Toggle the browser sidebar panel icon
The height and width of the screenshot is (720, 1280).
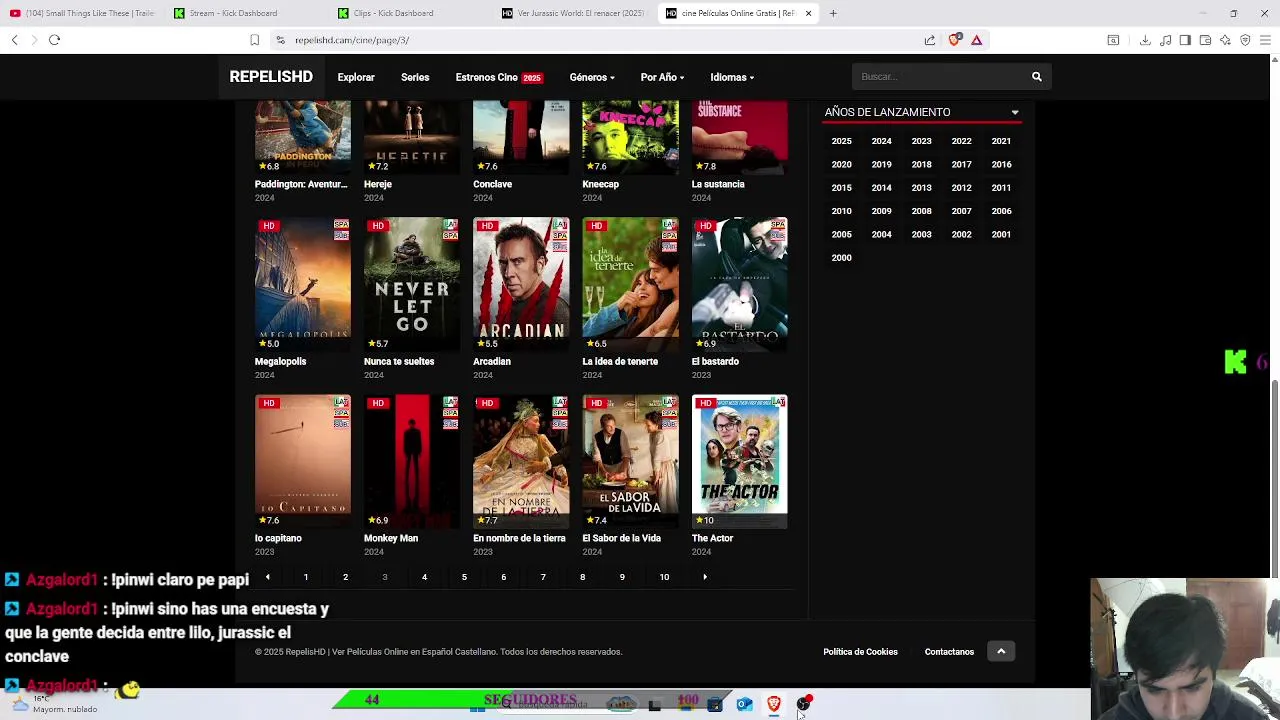[1185, 40]
